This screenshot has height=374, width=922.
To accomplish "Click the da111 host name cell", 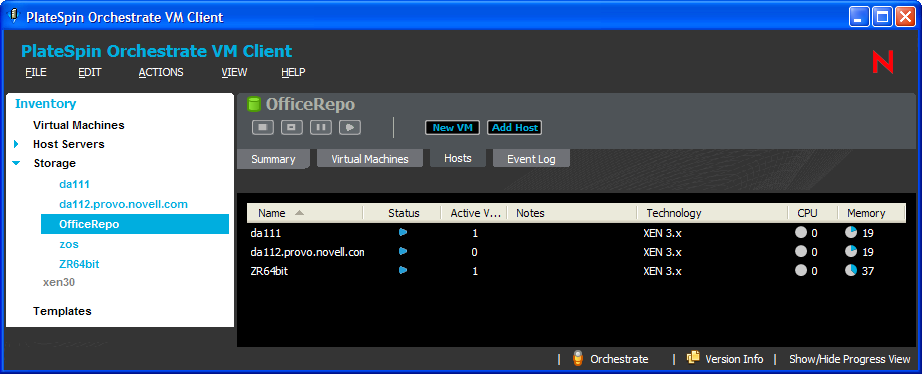I will click(x=265, y=233).
